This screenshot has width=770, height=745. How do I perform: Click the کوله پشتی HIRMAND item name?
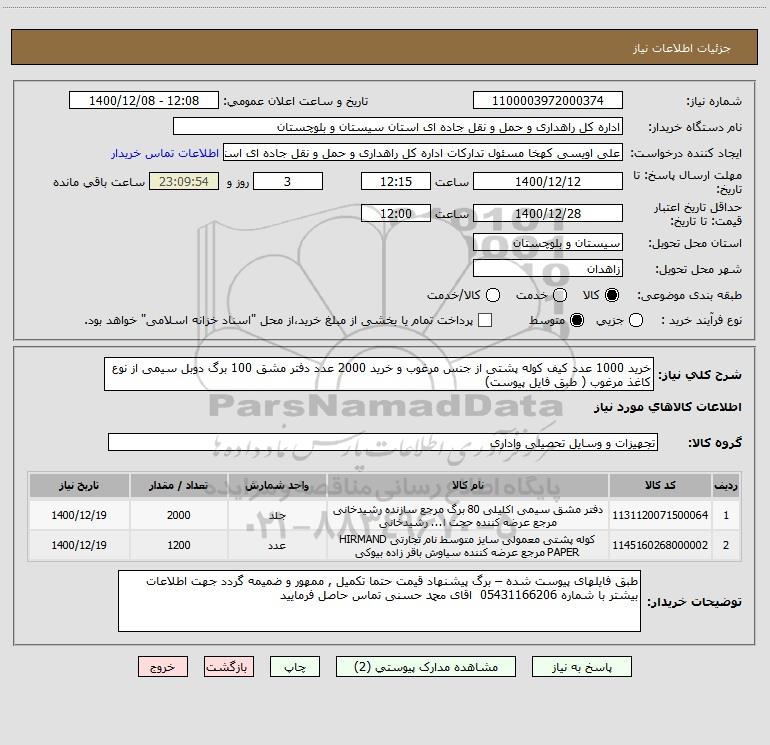click(467, 546)
